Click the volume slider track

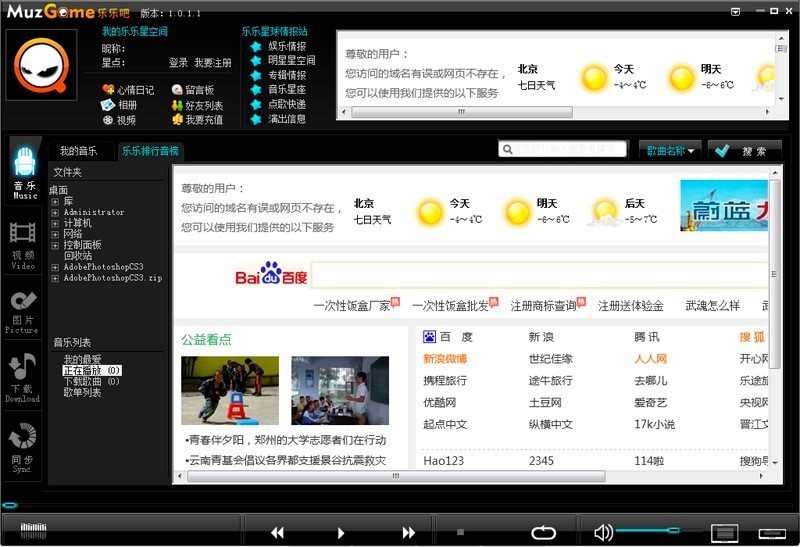coord(650,530)
